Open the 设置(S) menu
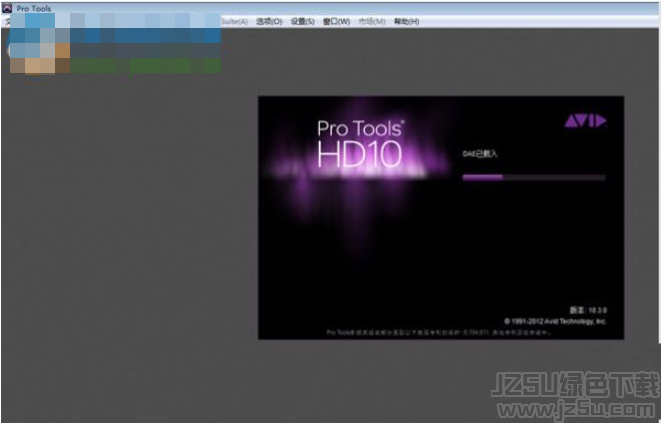The height and width of the screenshot is (423, 661). pos(303,21)
